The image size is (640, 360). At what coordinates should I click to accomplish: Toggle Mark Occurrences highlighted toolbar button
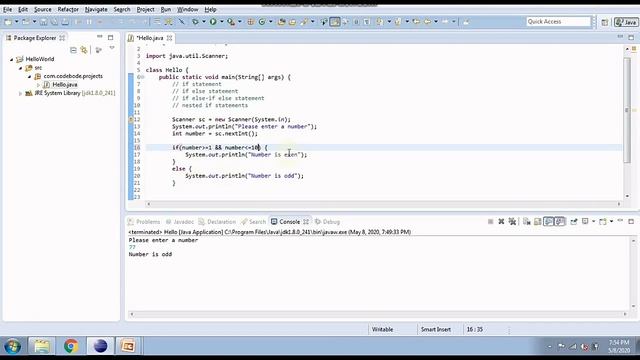pos(335,22)
